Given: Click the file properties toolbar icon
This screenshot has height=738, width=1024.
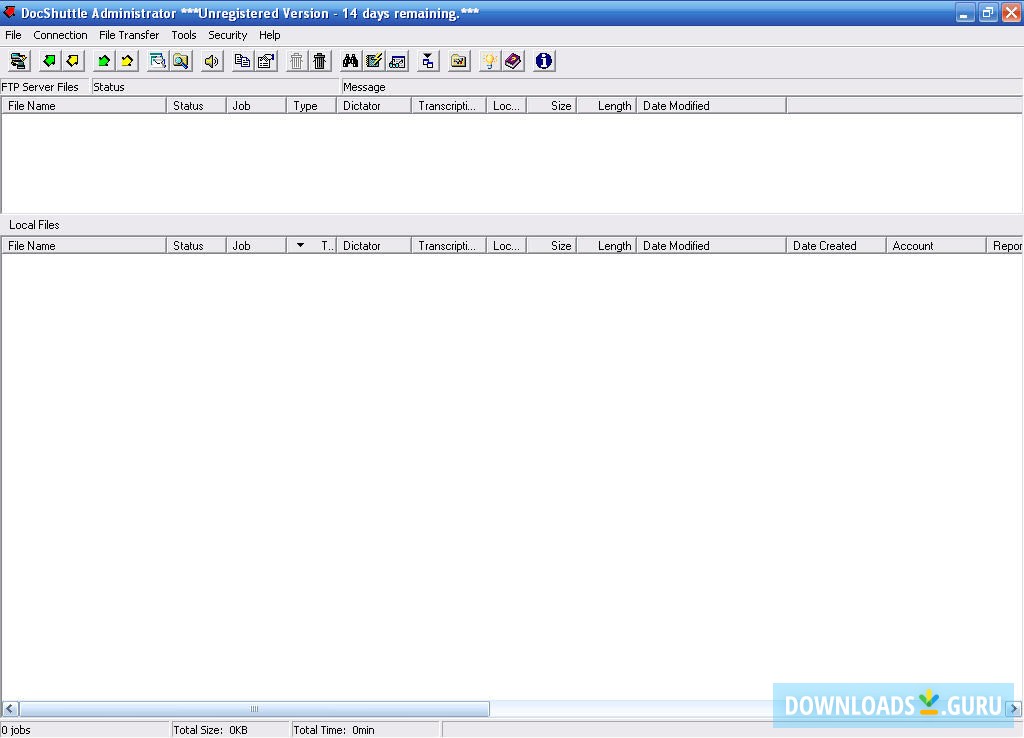Looking at the screenshot, I should coord(266,61).
